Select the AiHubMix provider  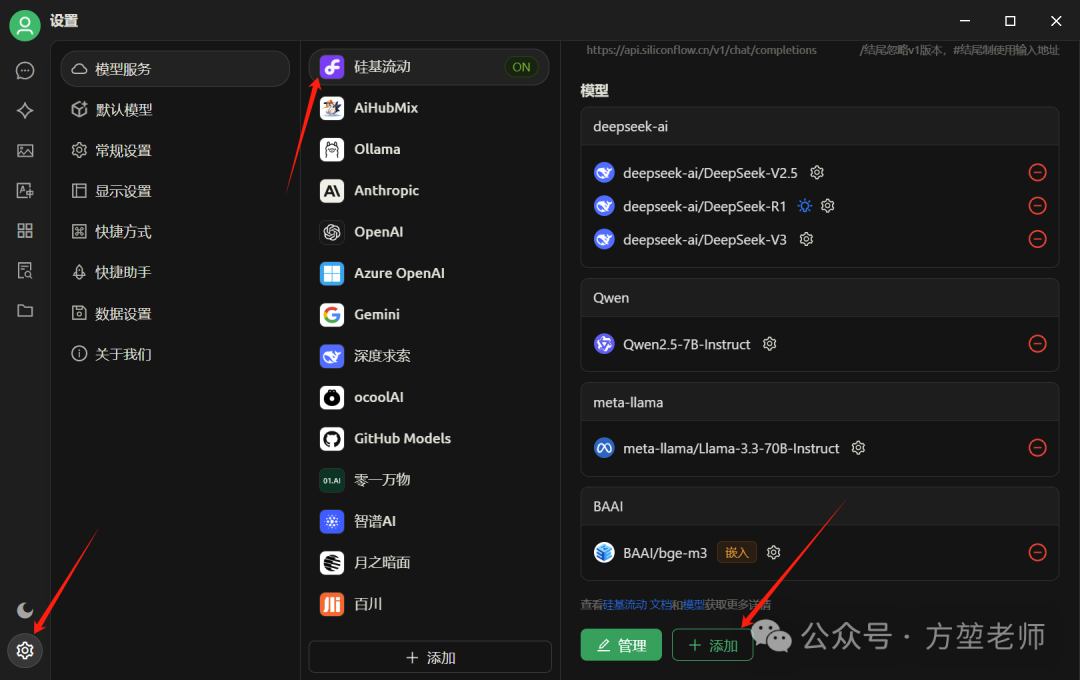pos(429,108)
